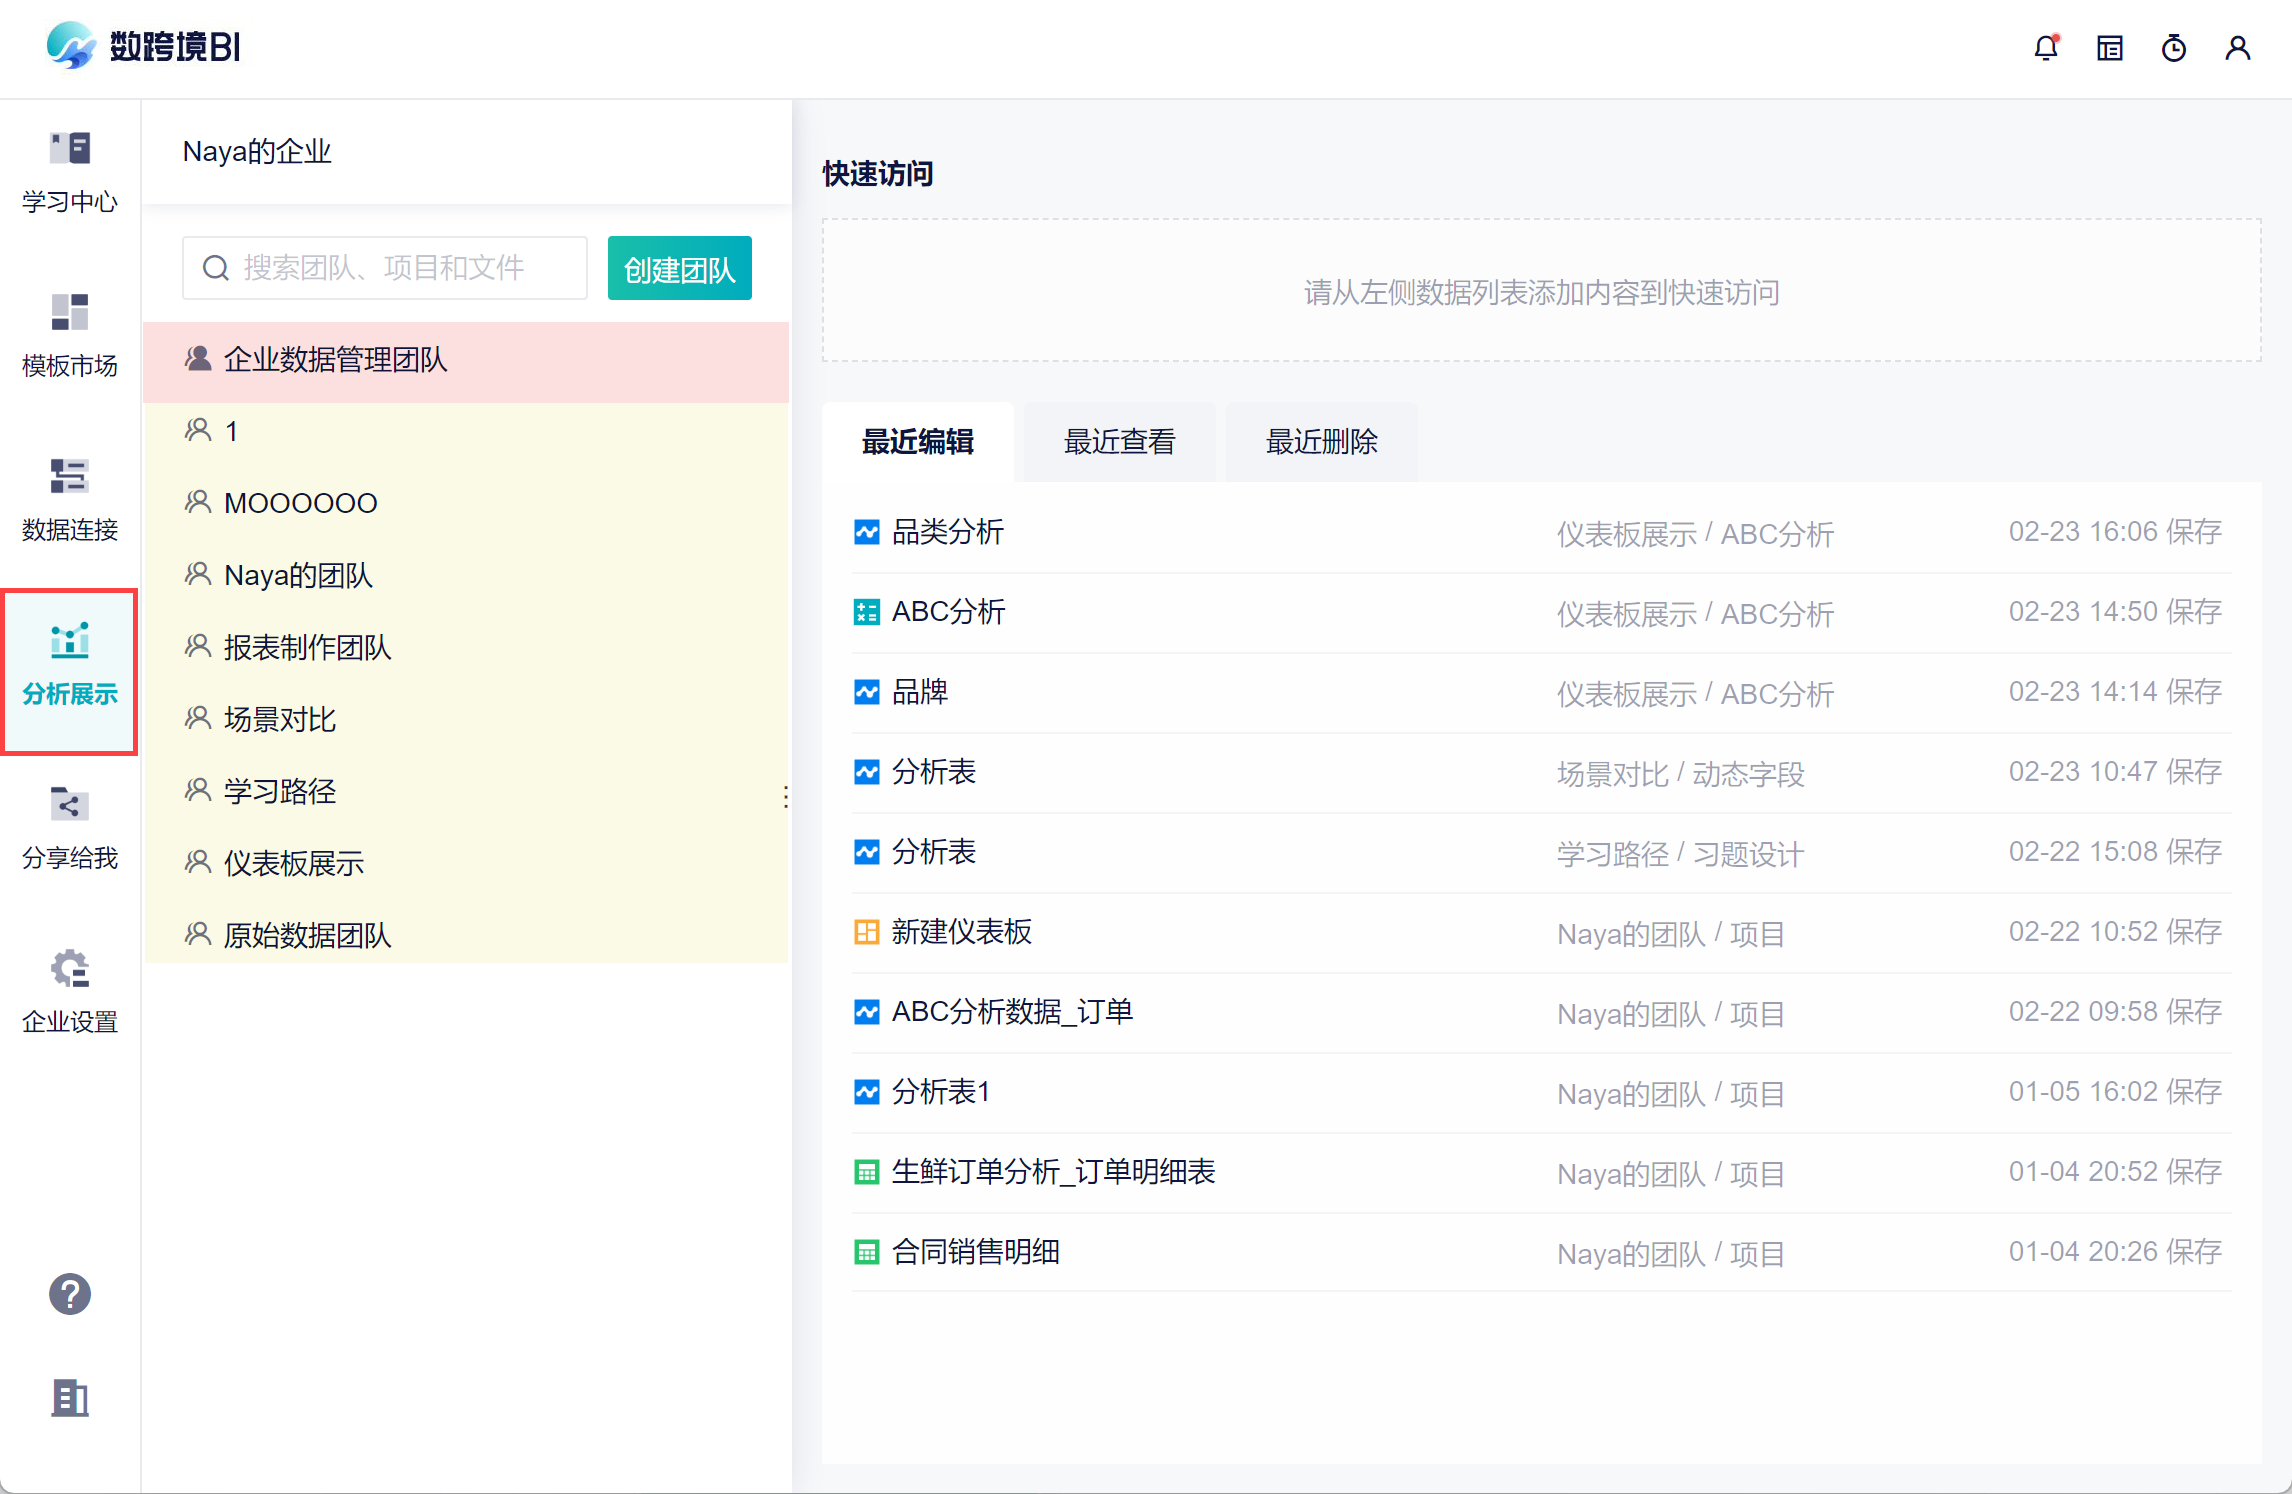Click the 创建团队 button
The width and height of the screenshot is (2292, 1494).
click(x=680, y=268)
